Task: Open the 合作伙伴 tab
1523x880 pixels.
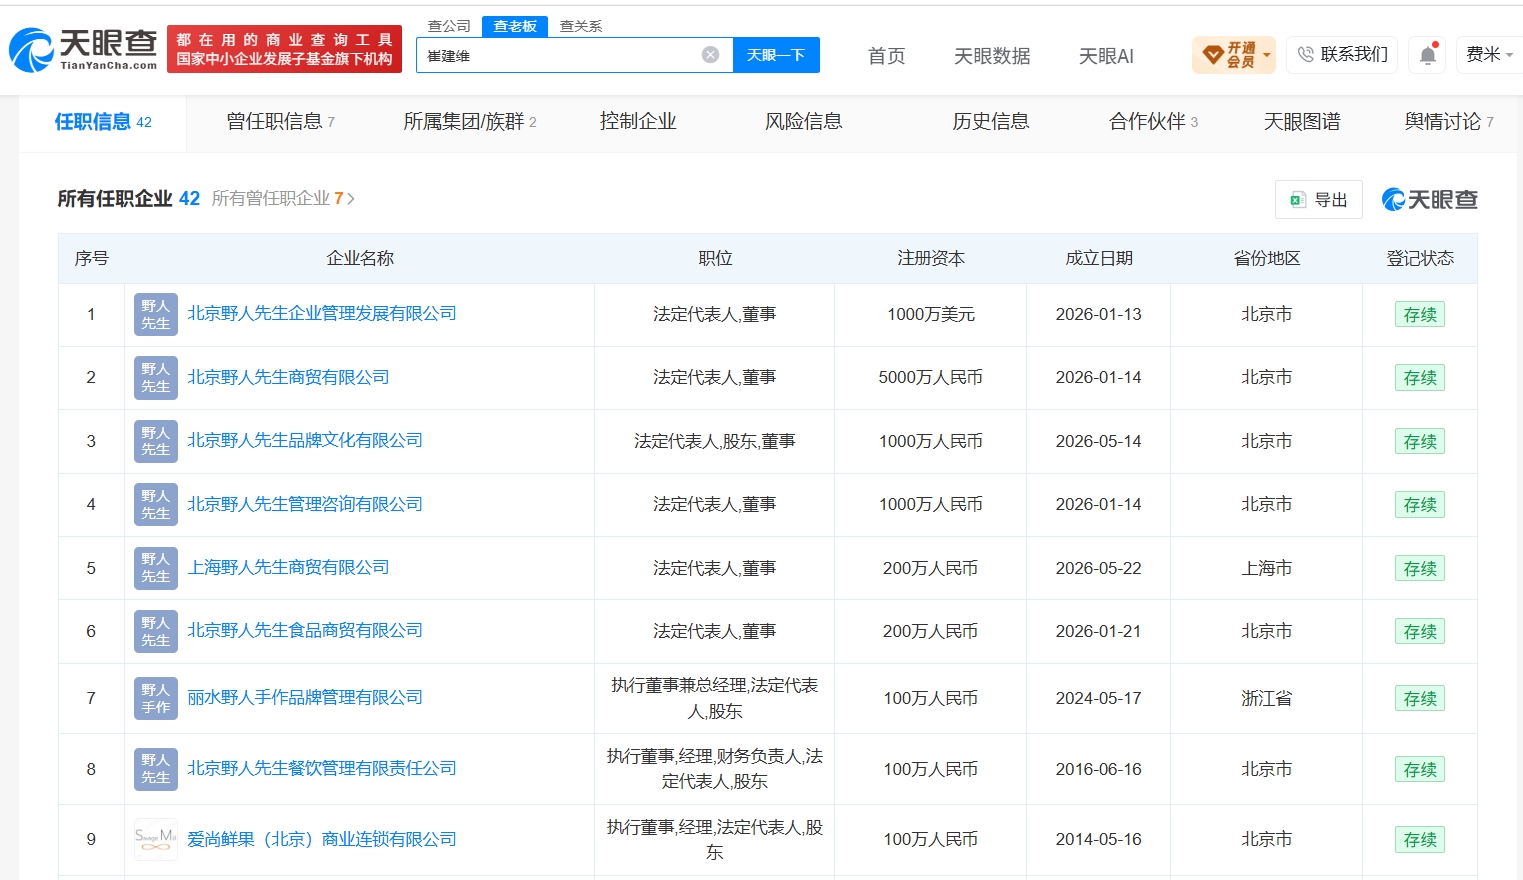Action: point(1153,122)
